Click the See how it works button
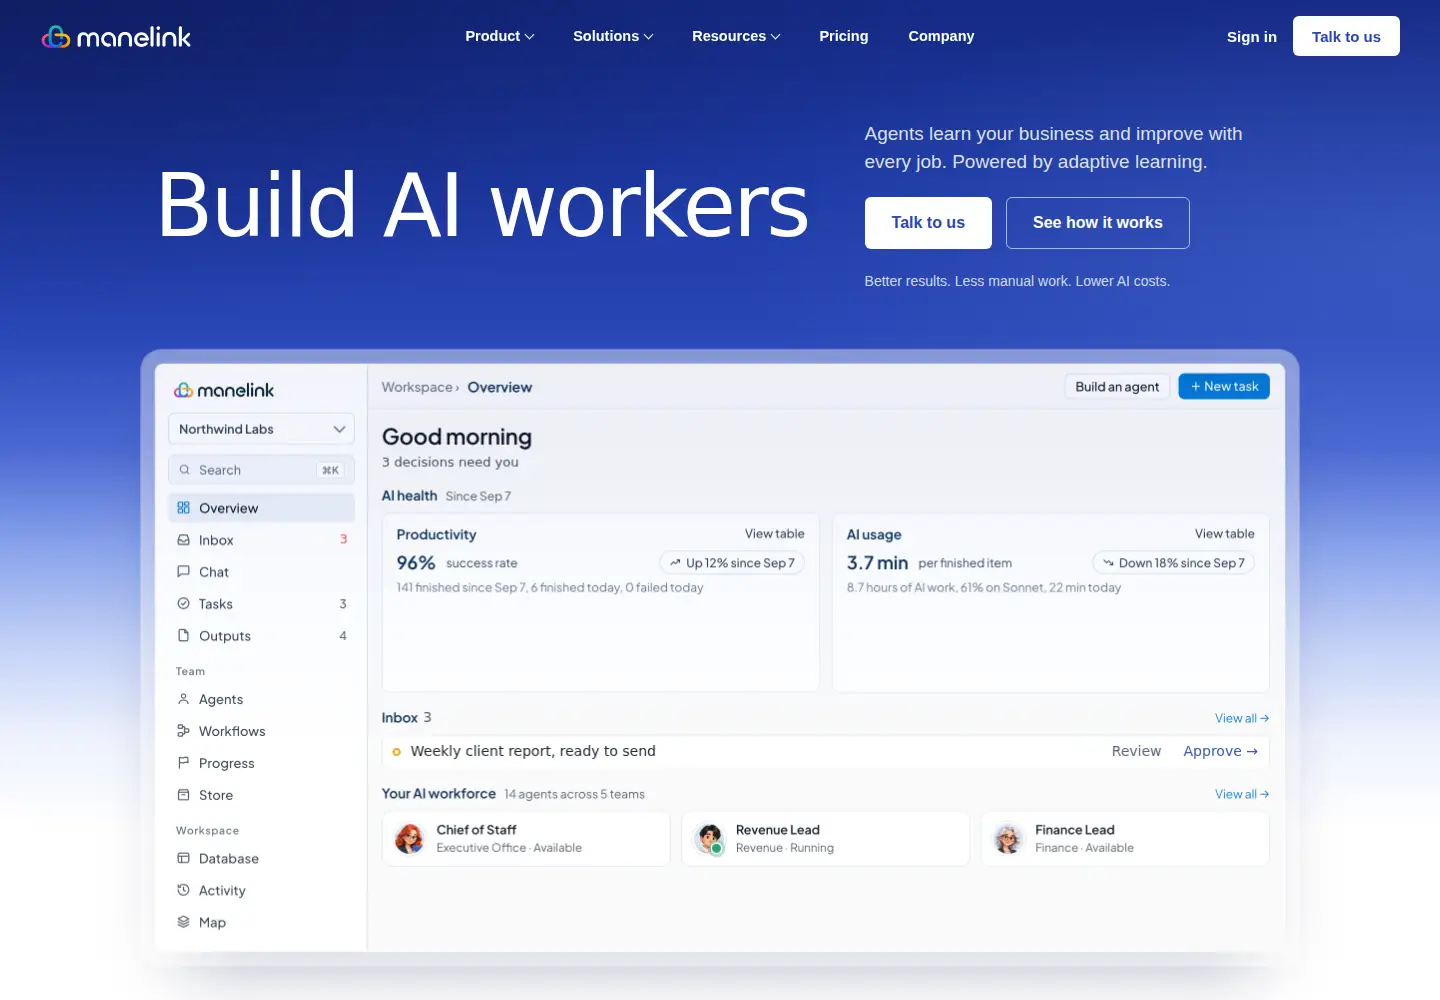 [x=1098, y=223]
